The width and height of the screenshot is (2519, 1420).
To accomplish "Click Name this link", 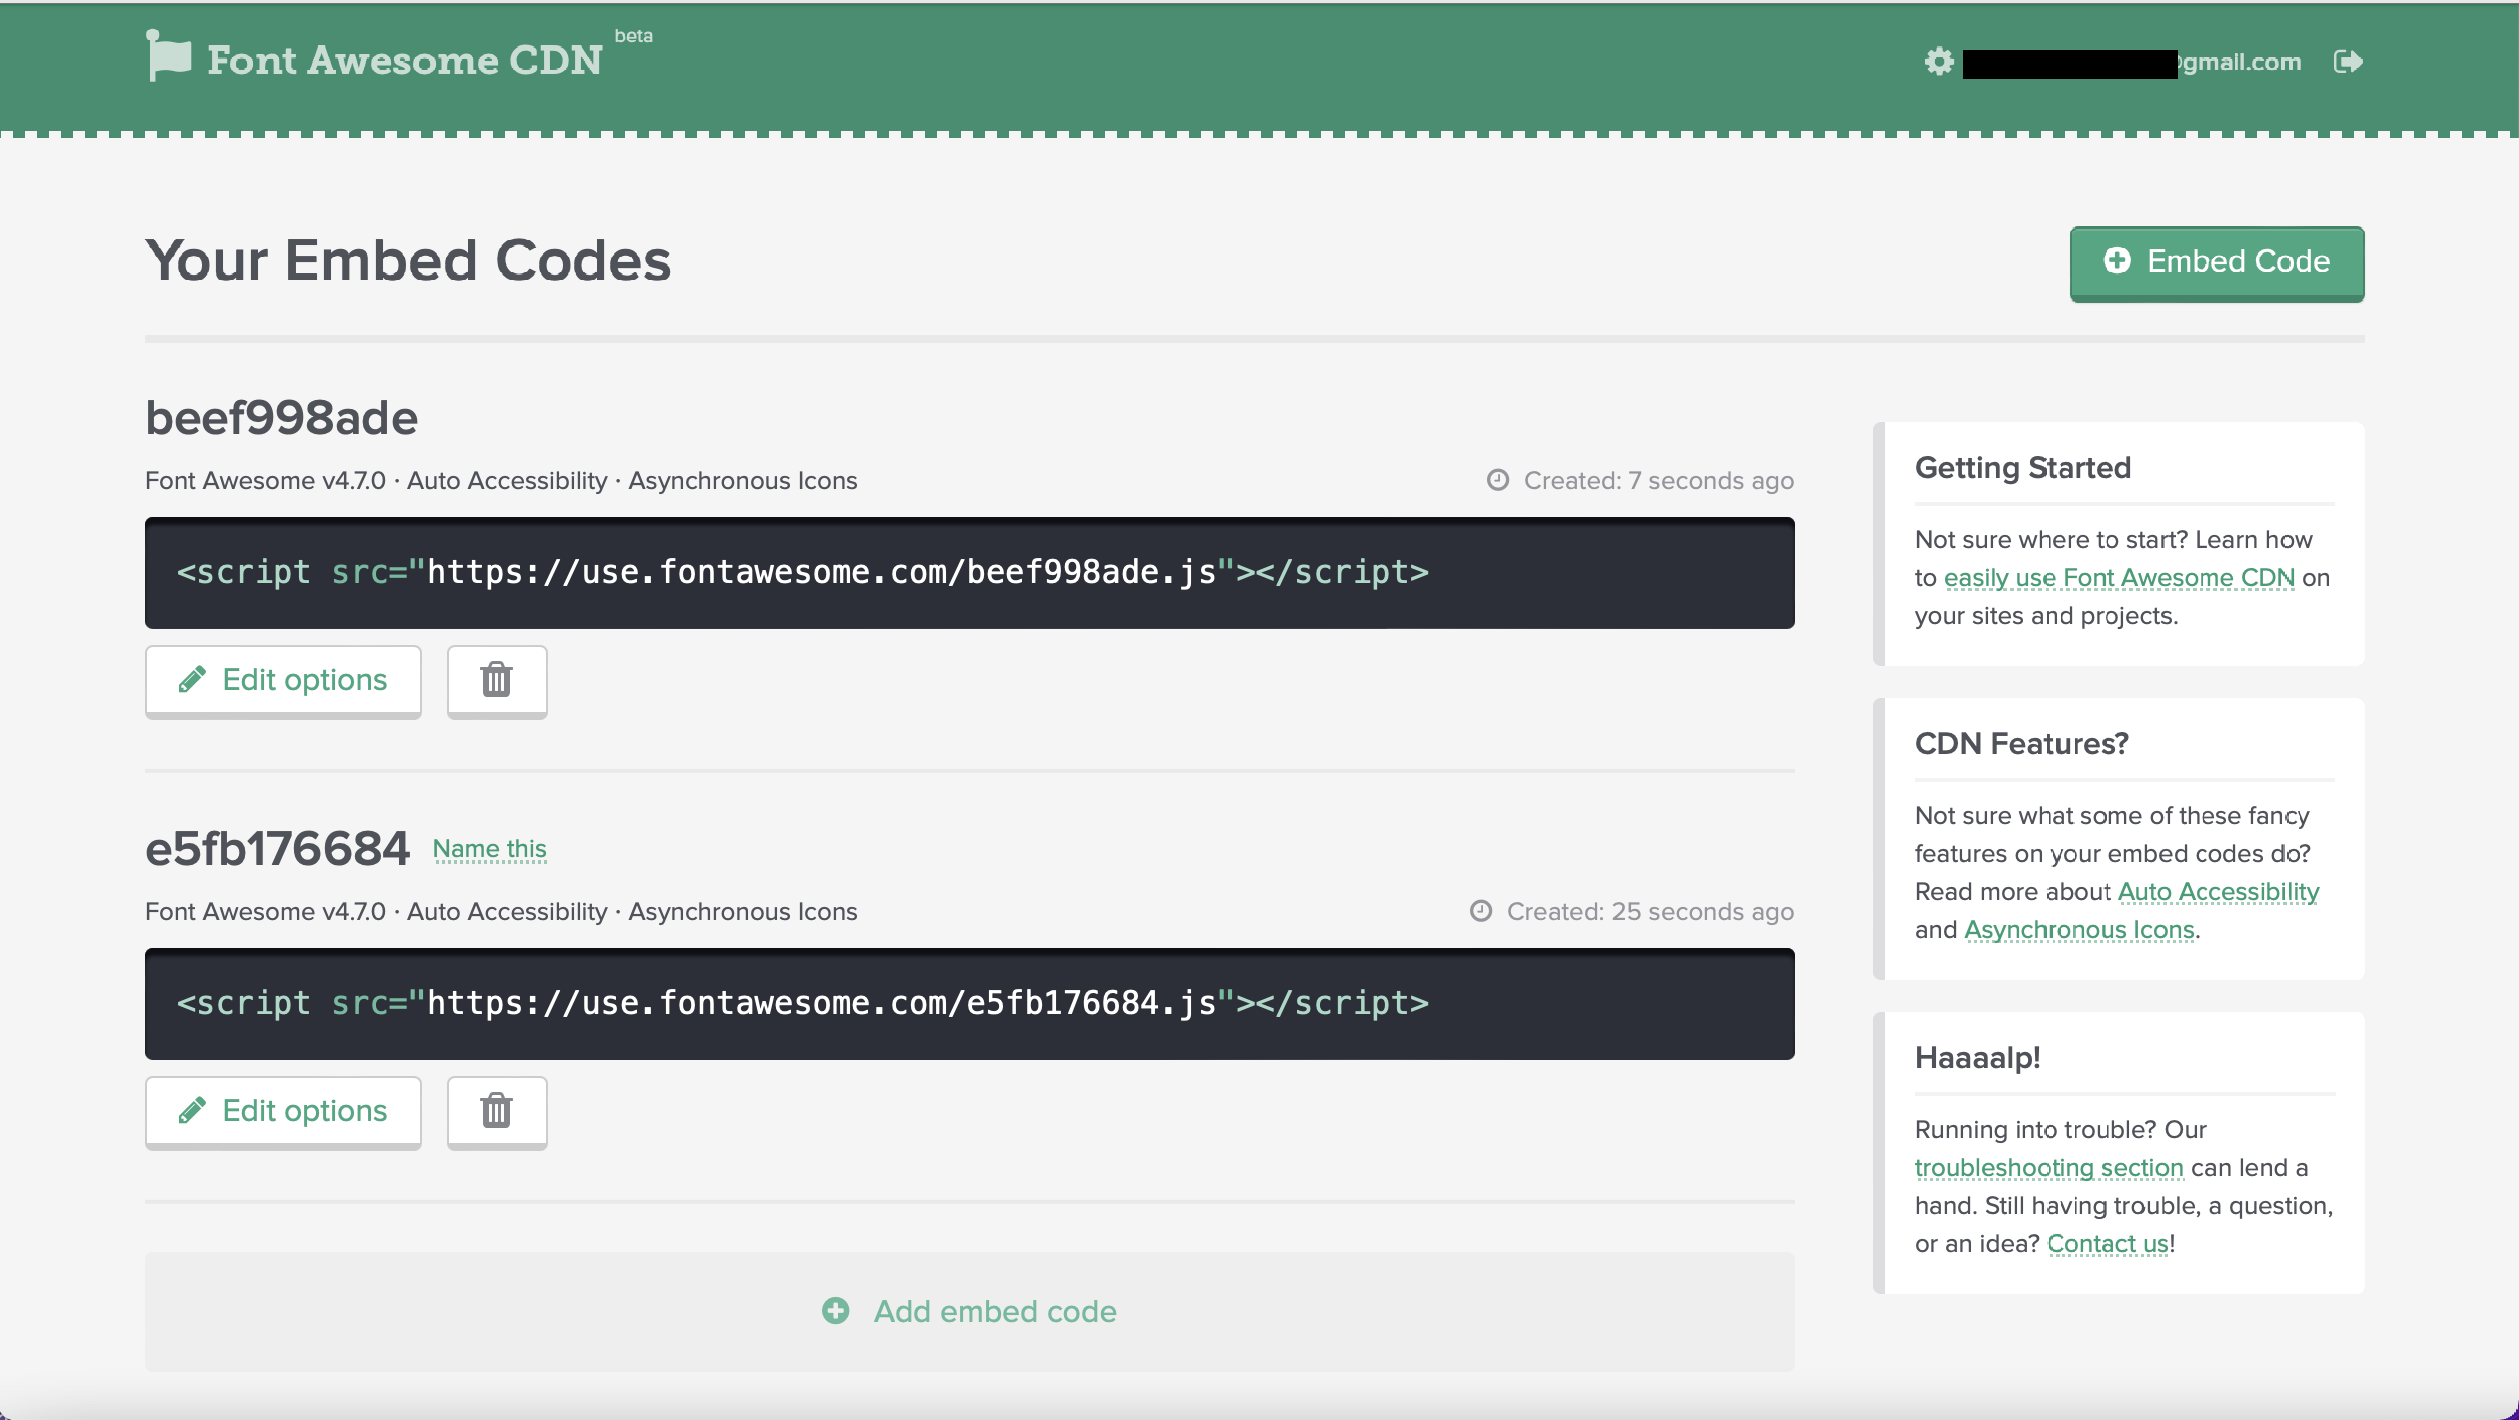I will [490, 849].
